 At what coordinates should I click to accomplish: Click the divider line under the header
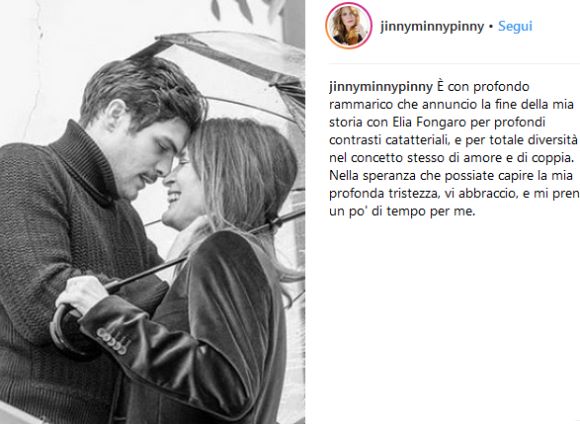tap(454, 63)
